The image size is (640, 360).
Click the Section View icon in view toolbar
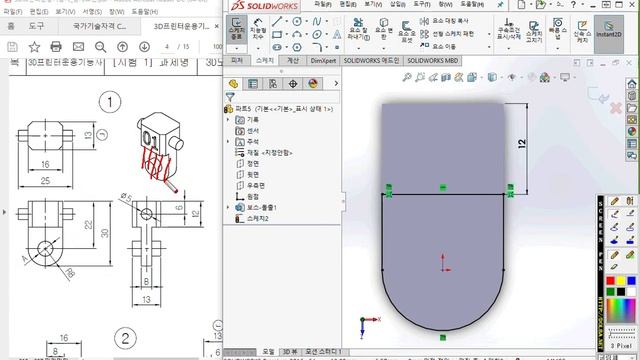point(446,77)
